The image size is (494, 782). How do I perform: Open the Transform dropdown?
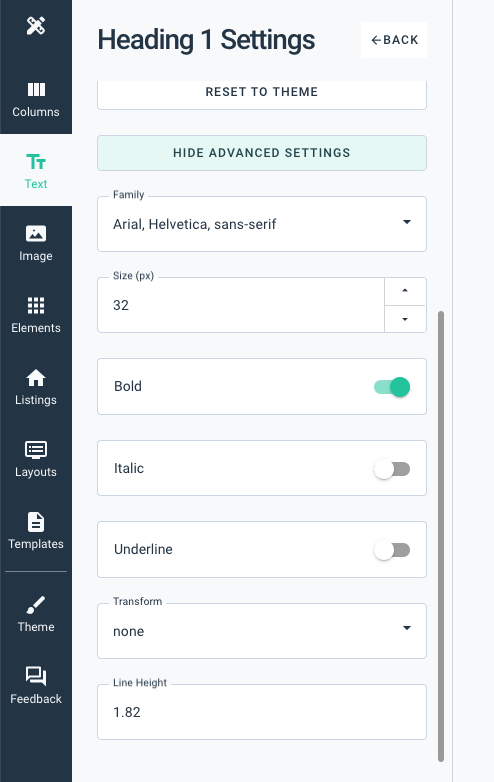262,631
